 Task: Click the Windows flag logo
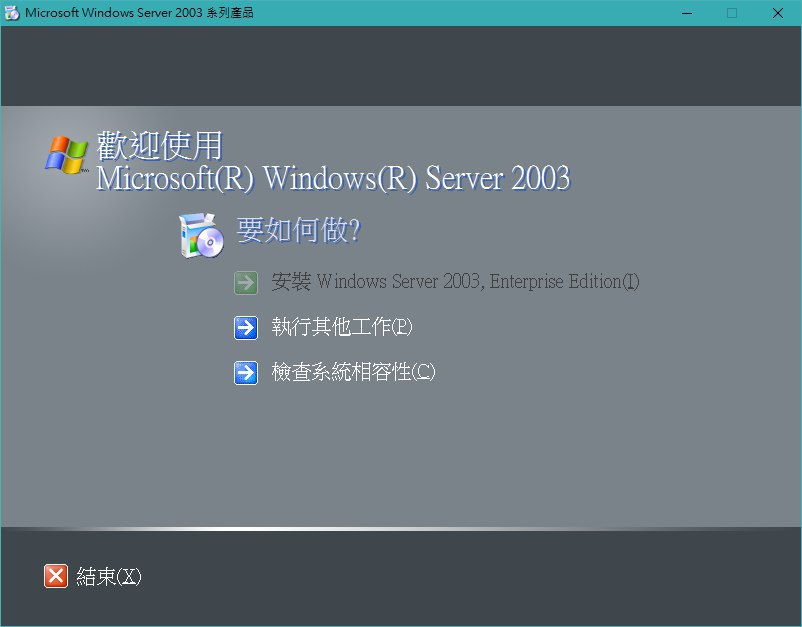tap(66, 154)
